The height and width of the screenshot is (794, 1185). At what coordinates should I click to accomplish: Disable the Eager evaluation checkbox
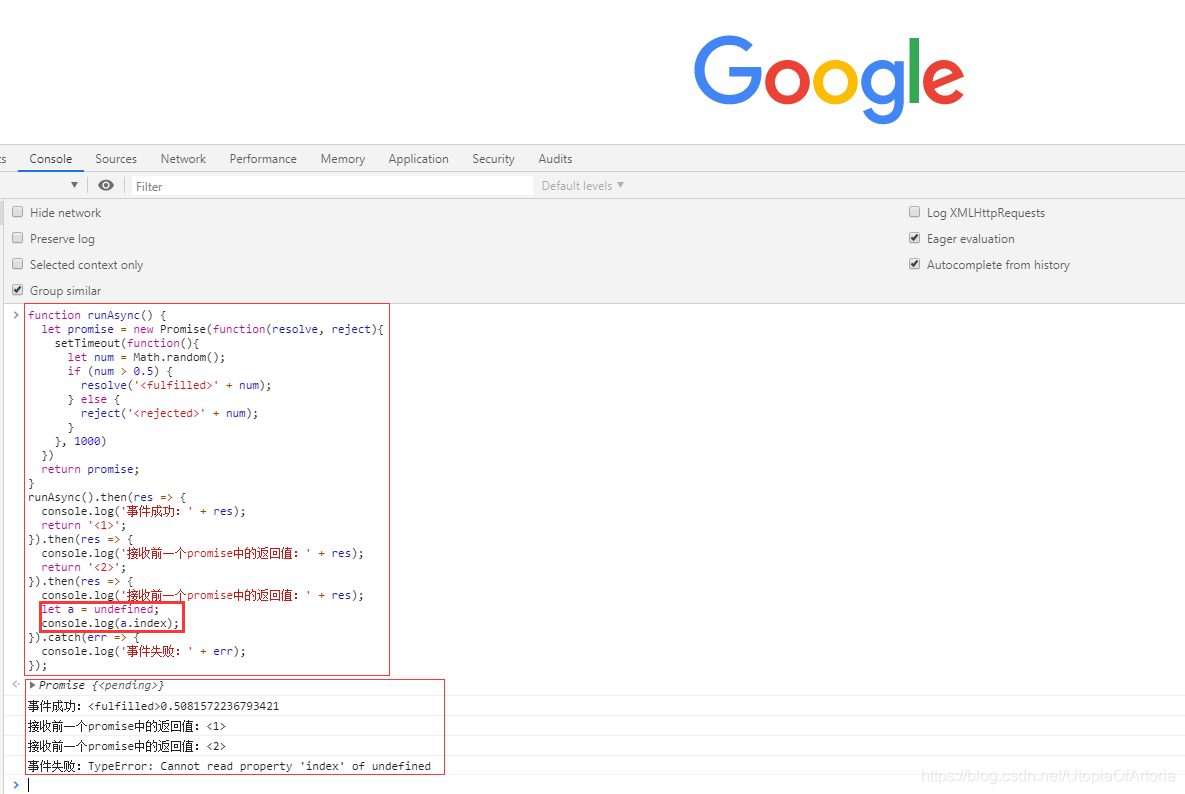(x=914, y=238)
